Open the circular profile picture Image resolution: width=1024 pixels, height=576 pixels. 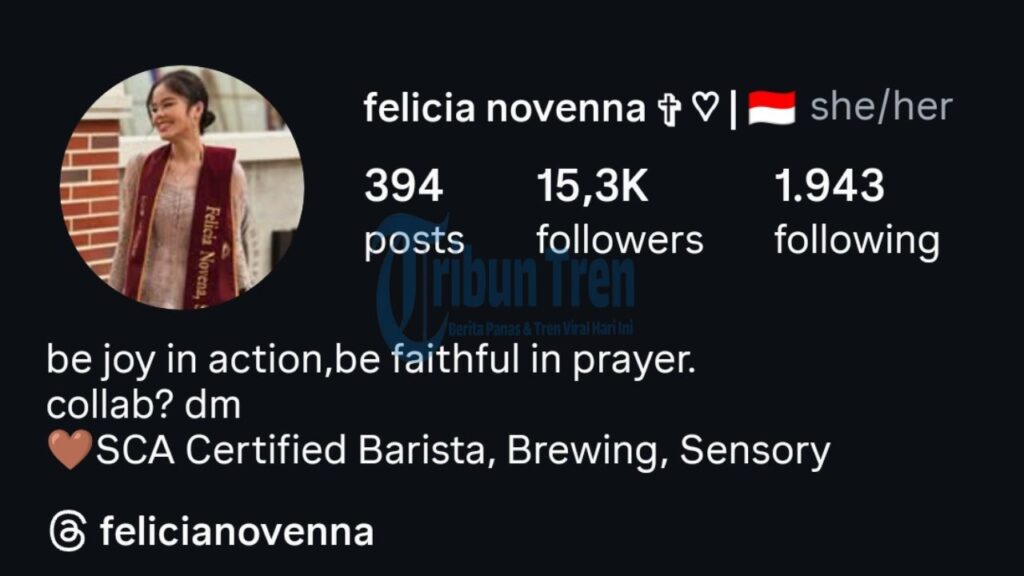182,187
